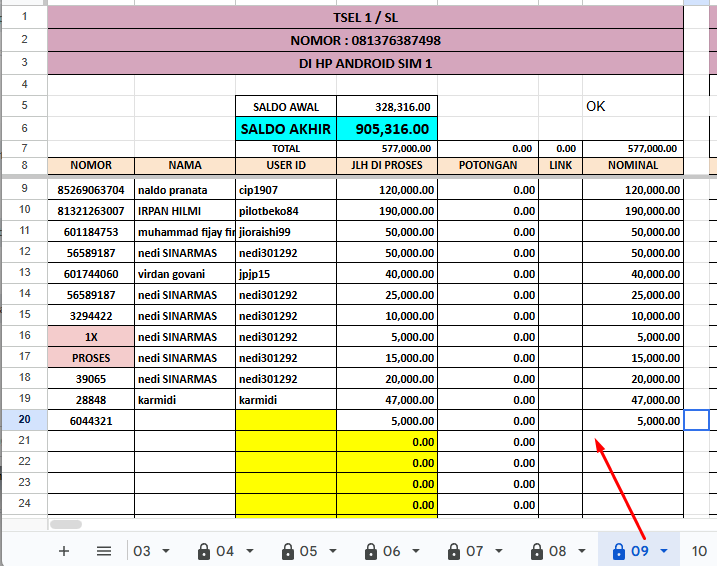Click the JLH DI PROSES header cell
The width and height of the screenshot is (717, 566).
coord(387,166)
